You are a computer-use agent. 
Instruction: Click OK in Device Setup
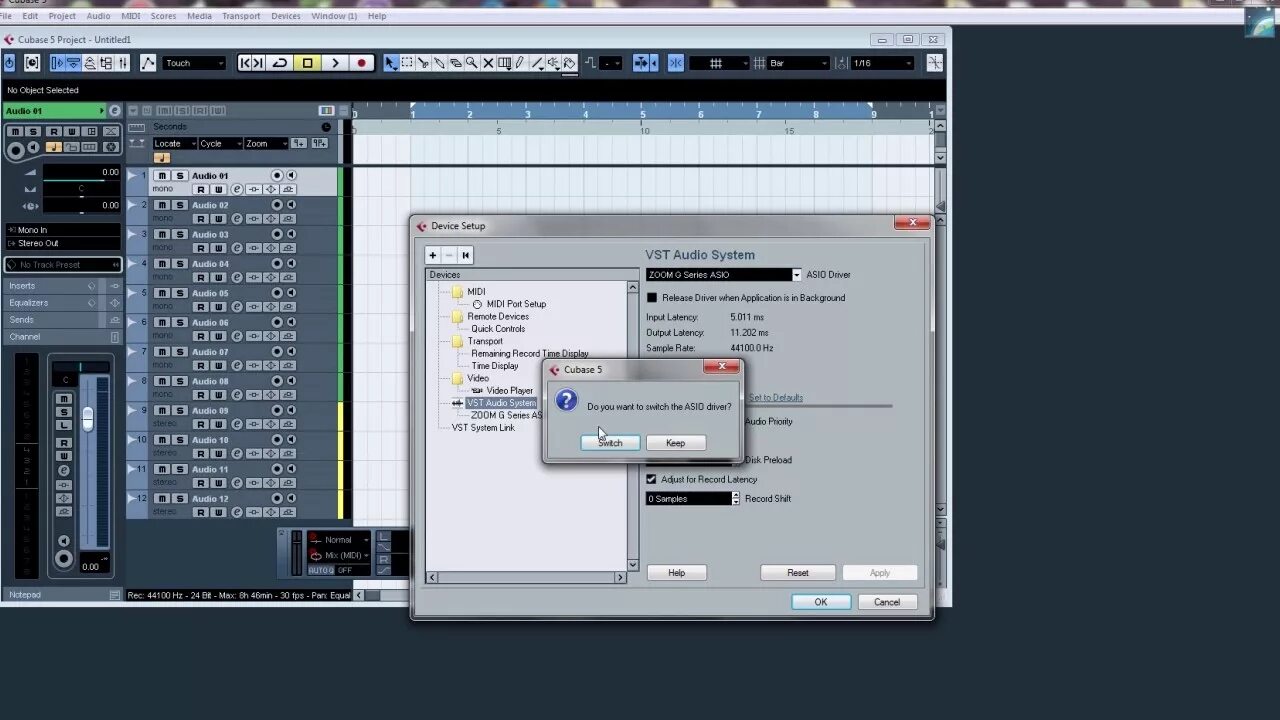coord(821,602)
